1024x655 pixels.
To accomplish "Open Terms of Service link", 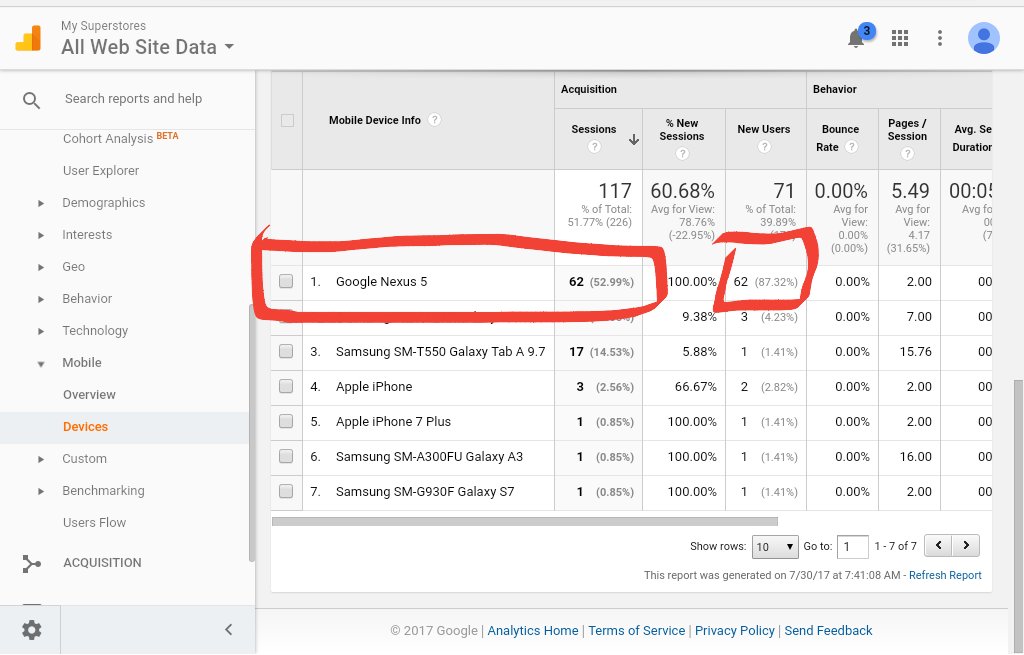I will click(637, 630).
